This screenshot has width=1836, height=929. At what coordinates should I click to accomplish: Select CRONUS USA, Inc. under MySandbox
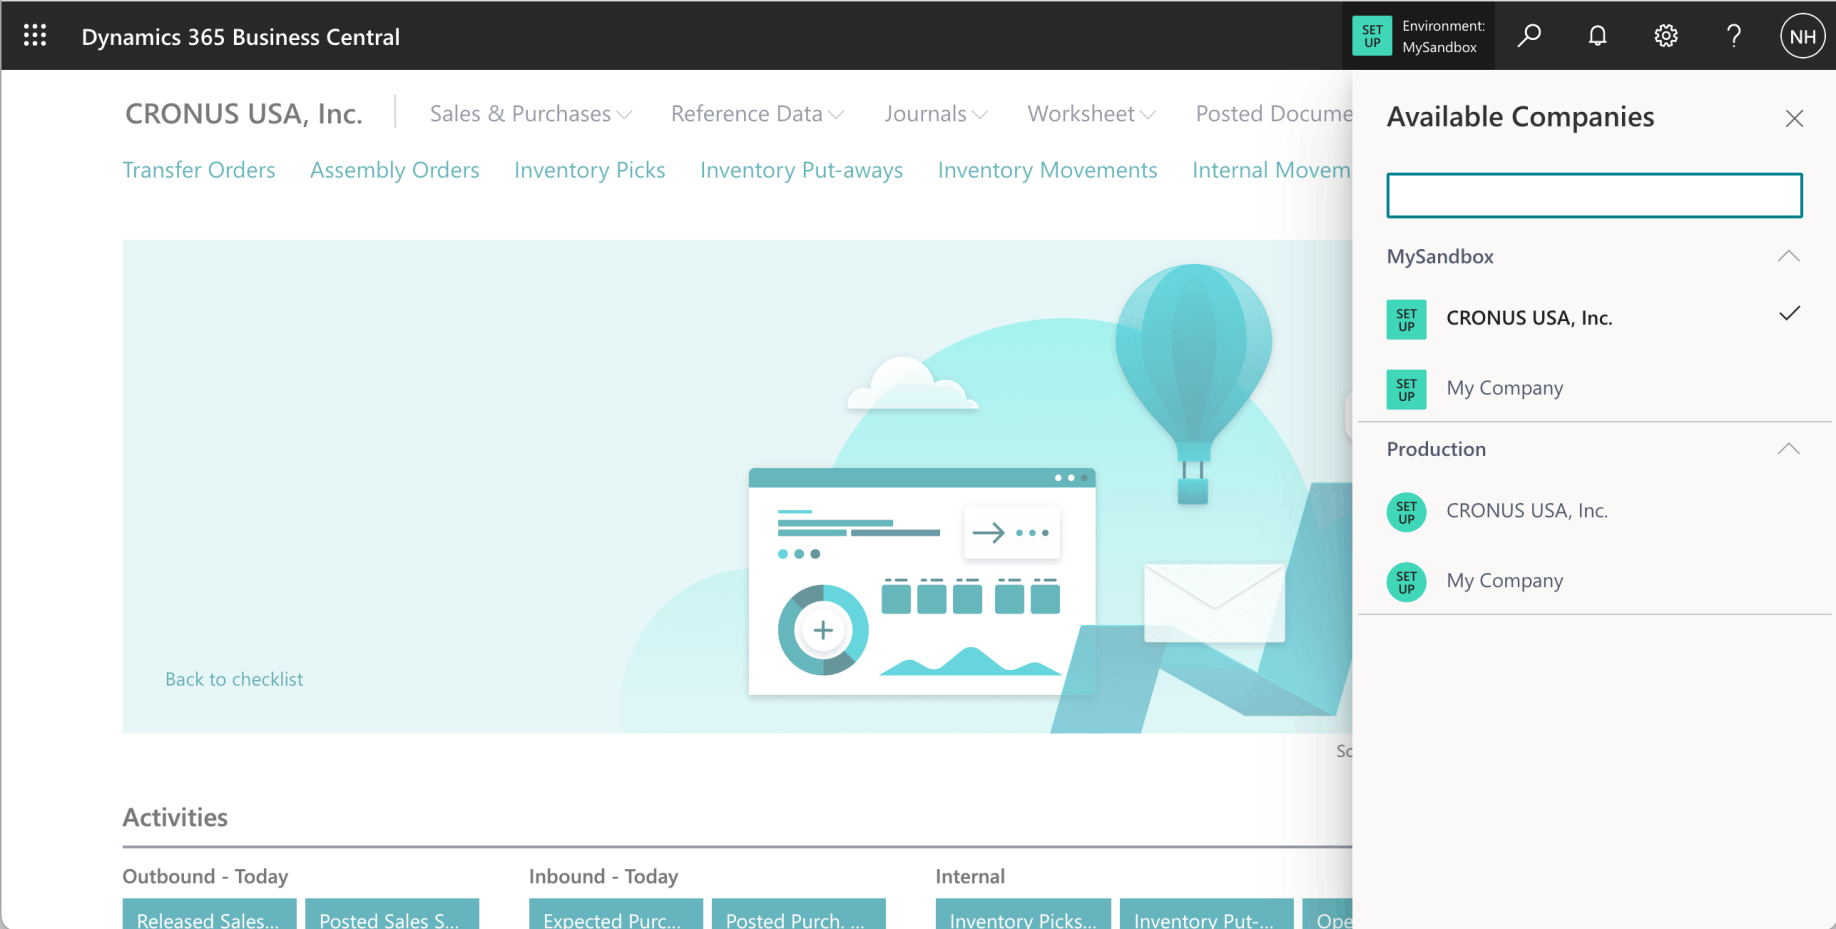(1594, 318)
